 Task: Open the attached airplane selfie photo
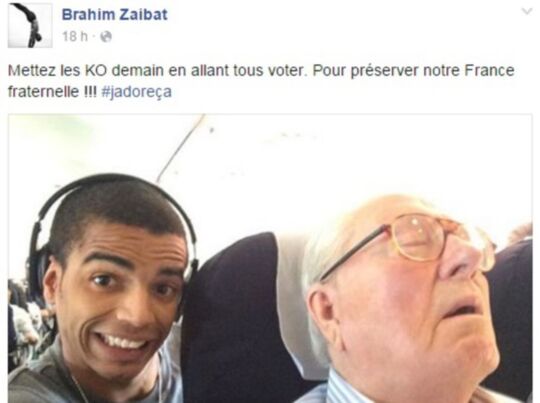point(270,258)
